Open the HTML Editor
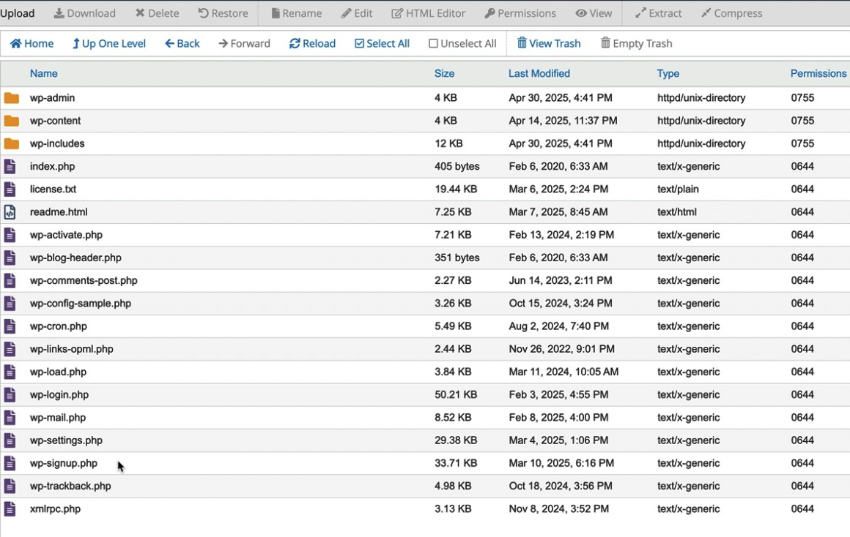 (x=428, y=13)
